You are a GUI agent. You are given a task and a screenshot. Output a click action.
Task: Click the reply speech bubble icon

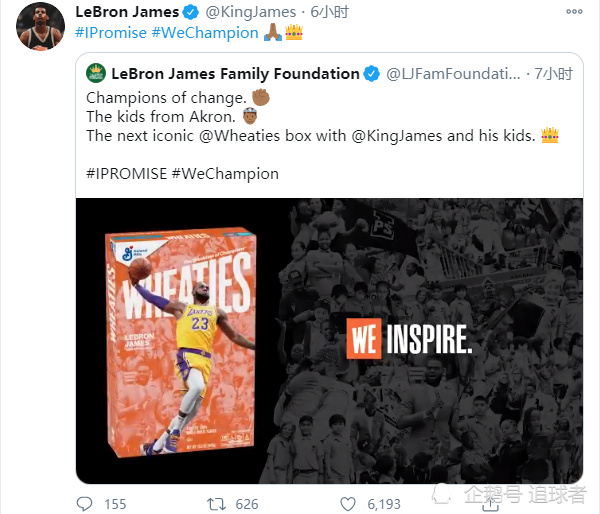click(x=86, y=503)
